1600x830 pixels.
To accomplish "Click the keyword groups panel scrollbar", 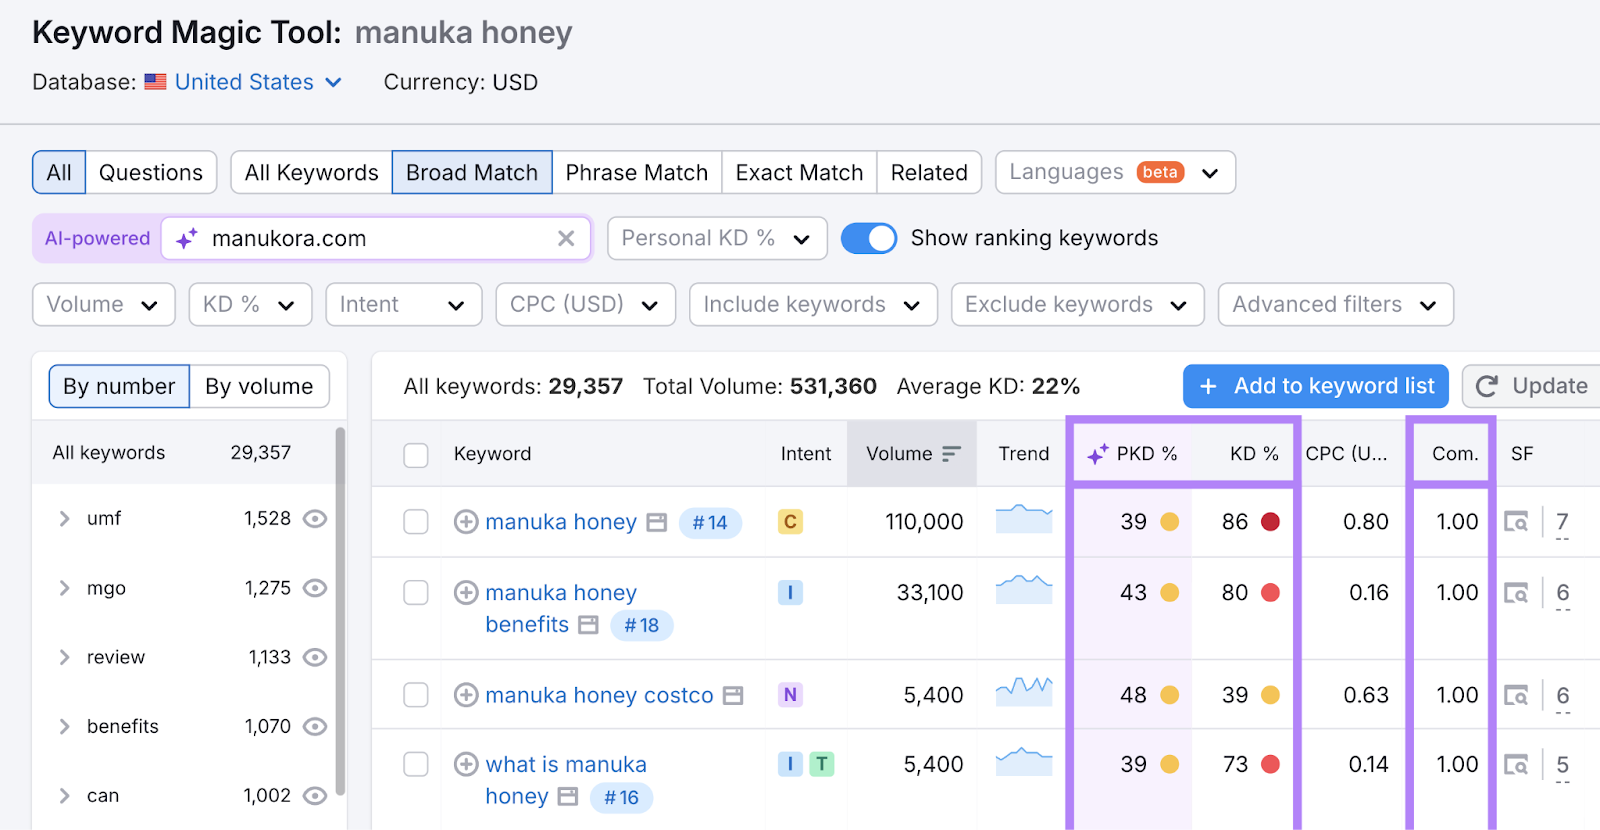I will pos(340,610).
